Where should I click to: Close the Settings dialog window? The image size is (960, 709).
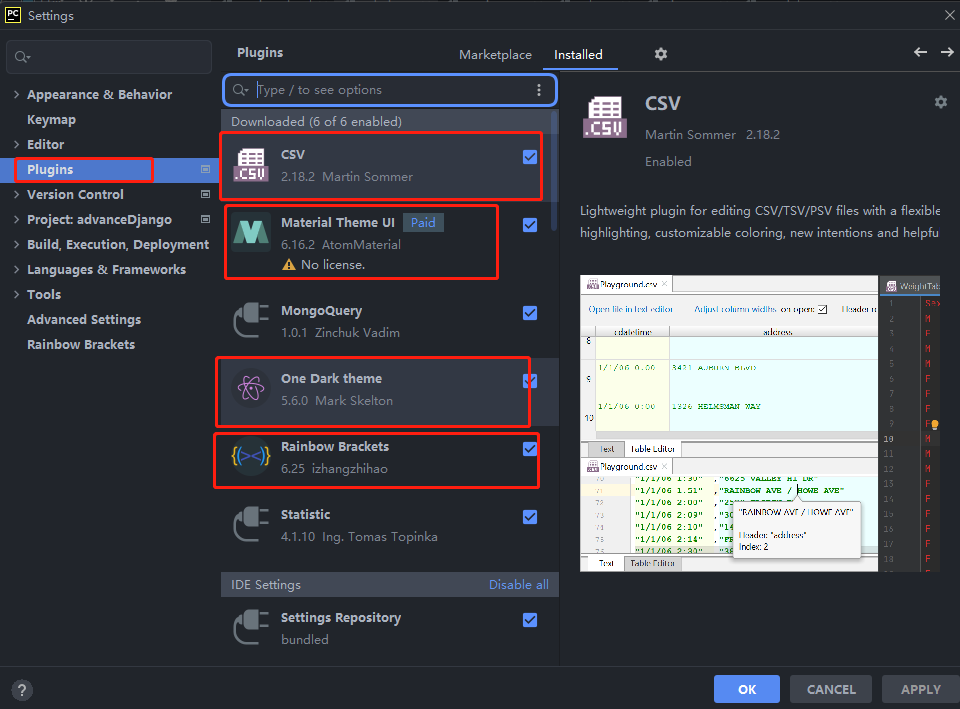tap(949, 15)
